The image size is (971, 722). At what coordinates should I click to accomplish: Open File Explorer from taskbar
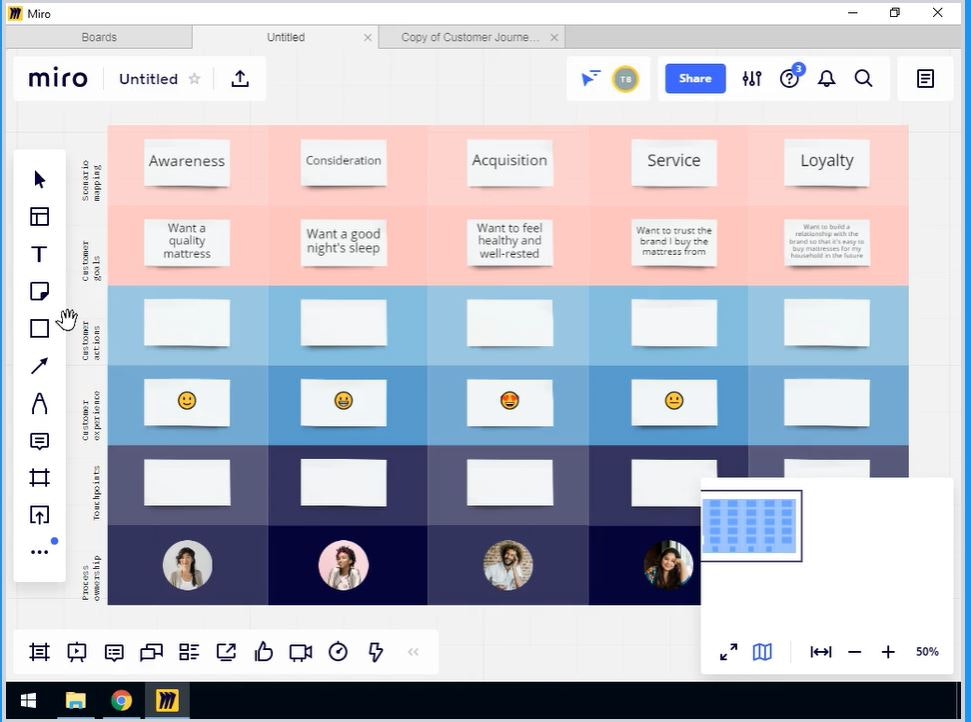point(76,700)
